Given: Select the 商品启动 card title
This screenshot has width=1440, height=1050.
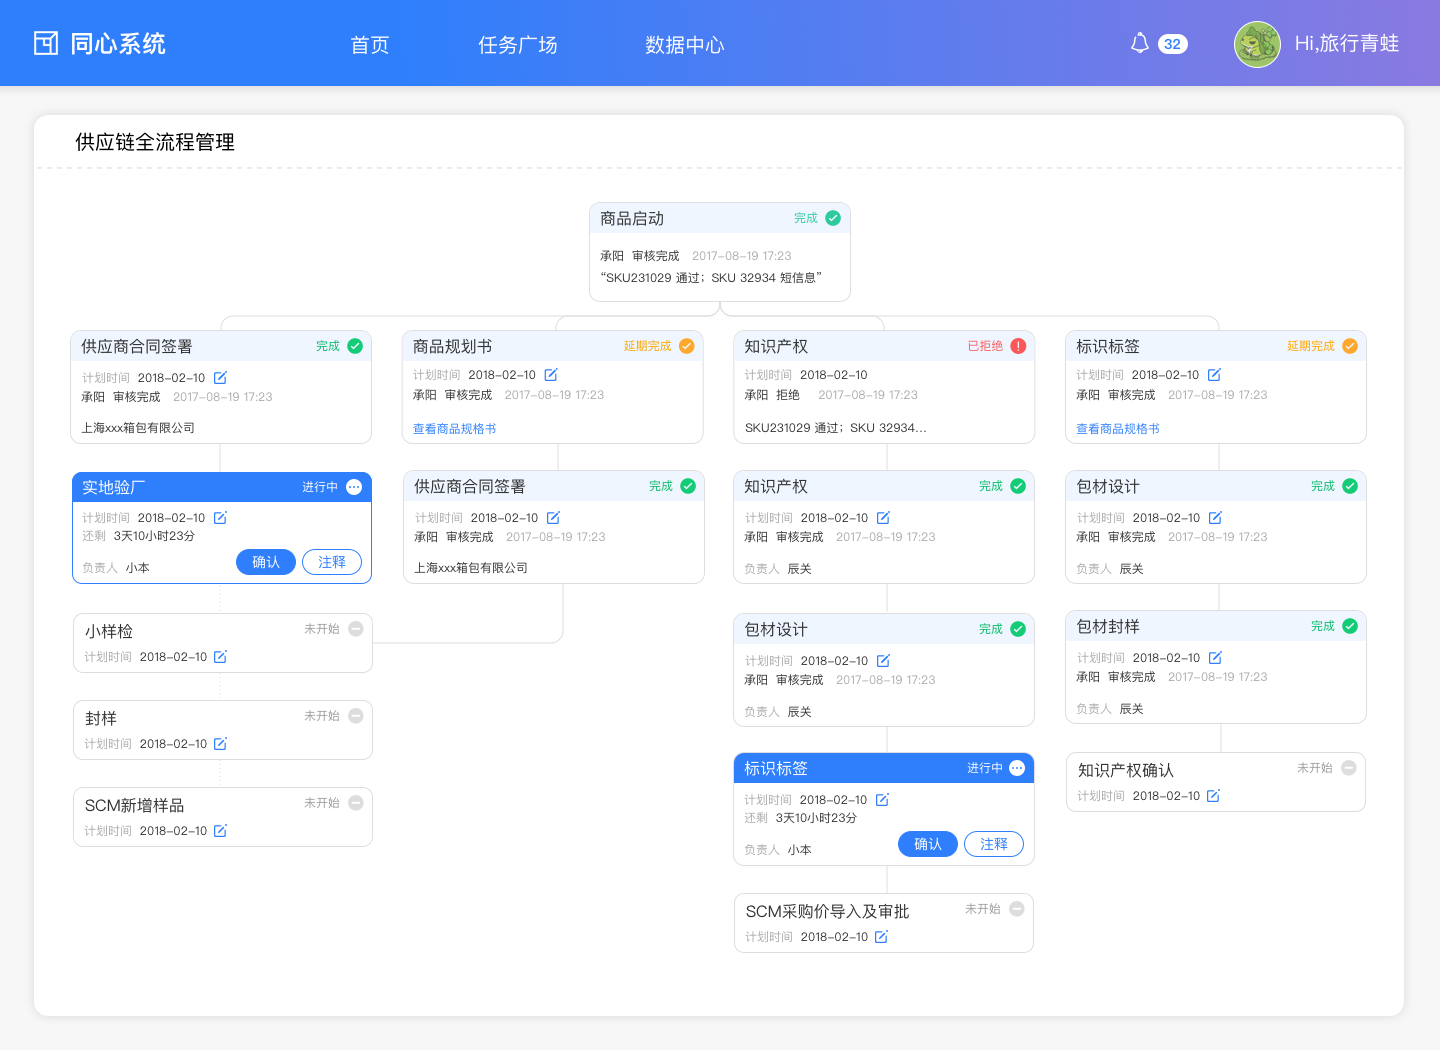Looking at the screenshot, I should 632,219.
